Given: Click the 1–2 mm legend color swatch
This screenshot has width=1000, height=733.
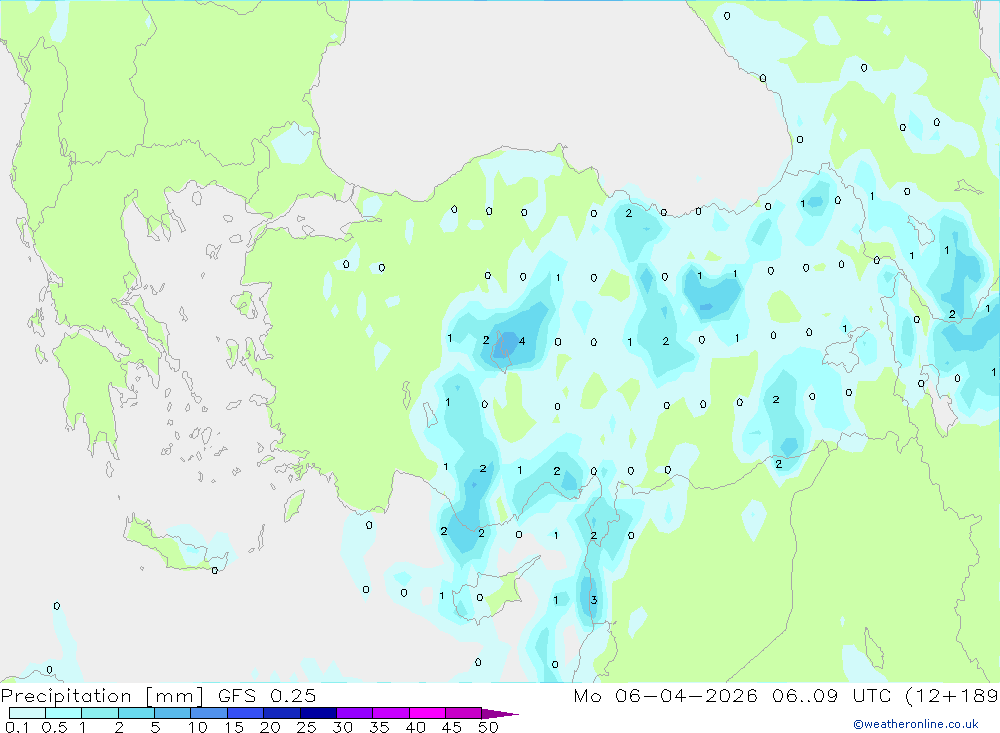Looking at the screenshot, I should point(100,713).
